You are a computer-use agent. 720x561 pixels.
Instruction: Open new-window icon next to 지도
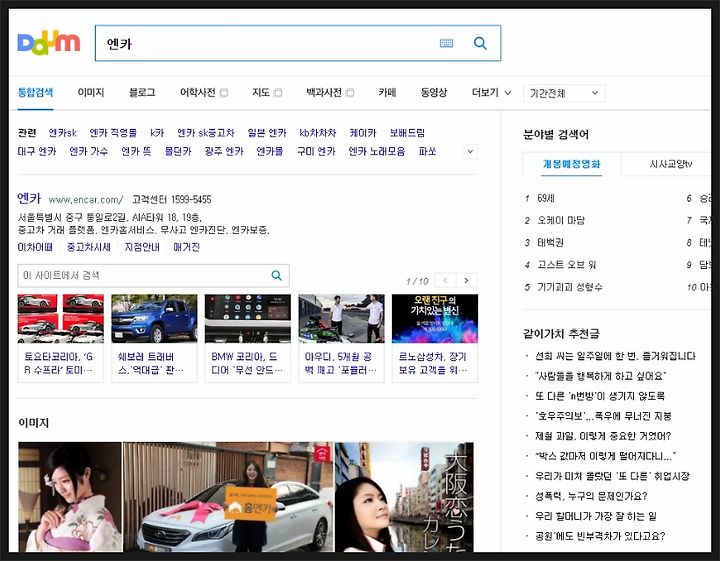click(x=278, y=93)
